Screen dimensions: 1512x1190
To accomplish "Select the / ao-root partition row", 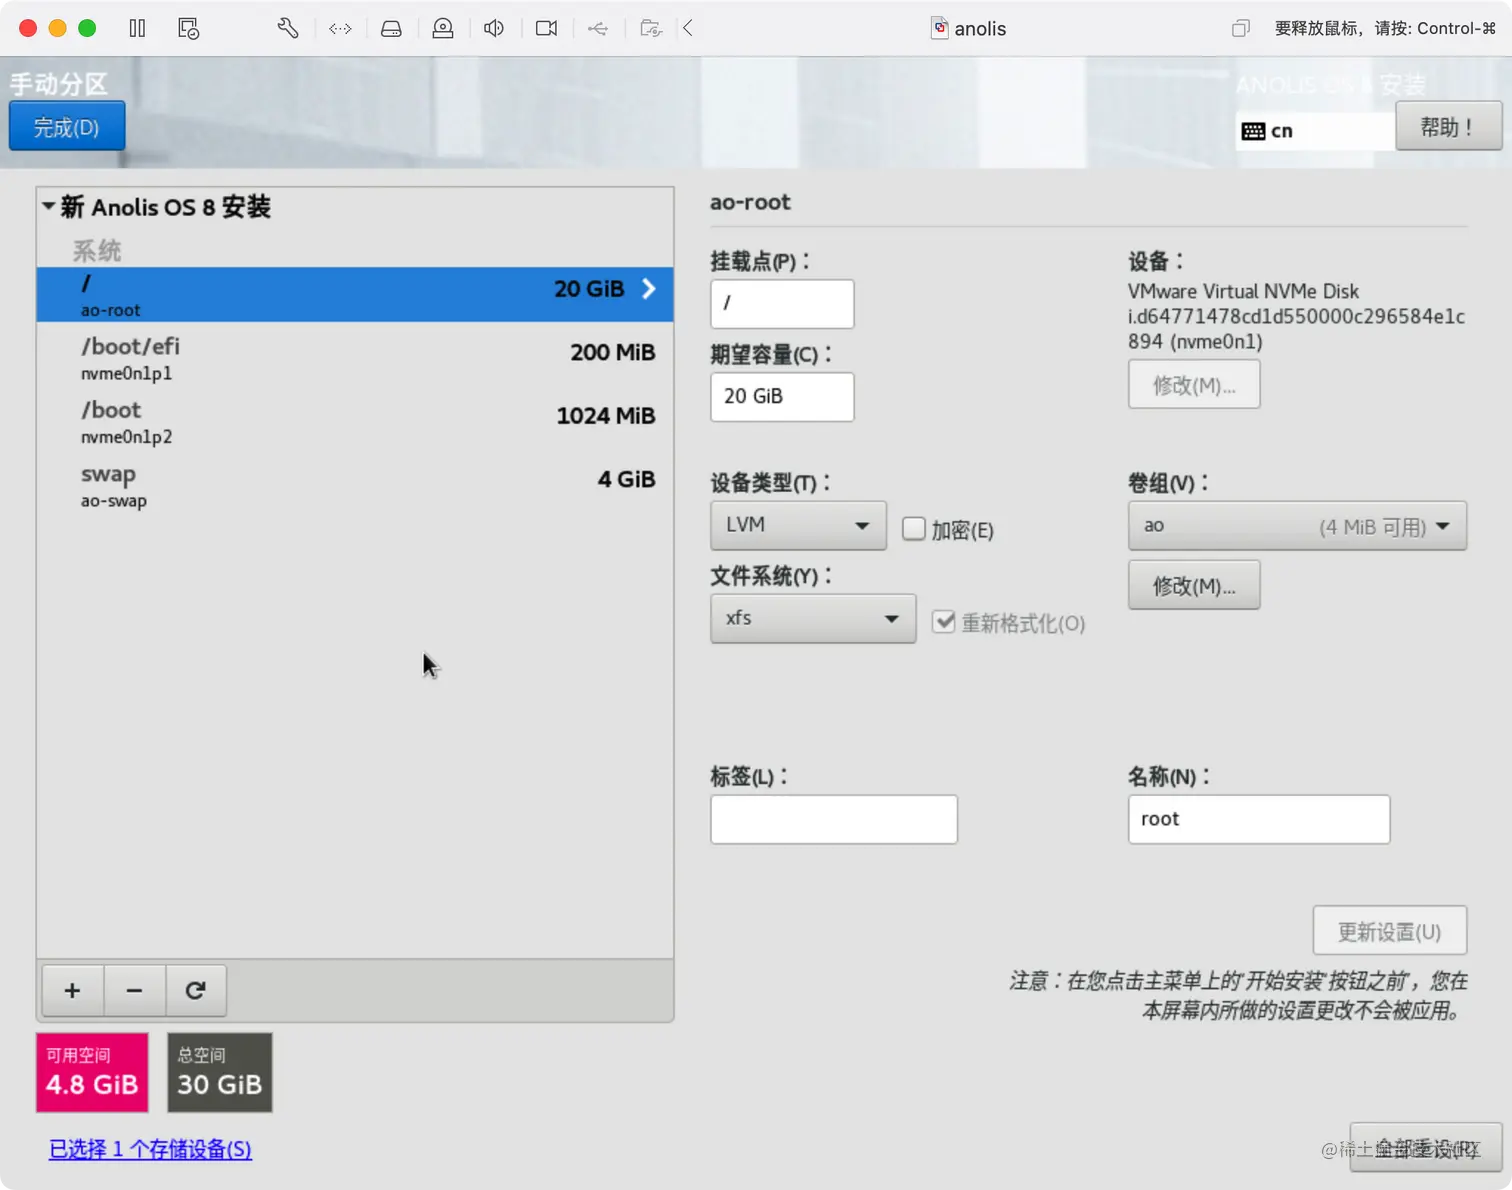I will click(355, 294).
